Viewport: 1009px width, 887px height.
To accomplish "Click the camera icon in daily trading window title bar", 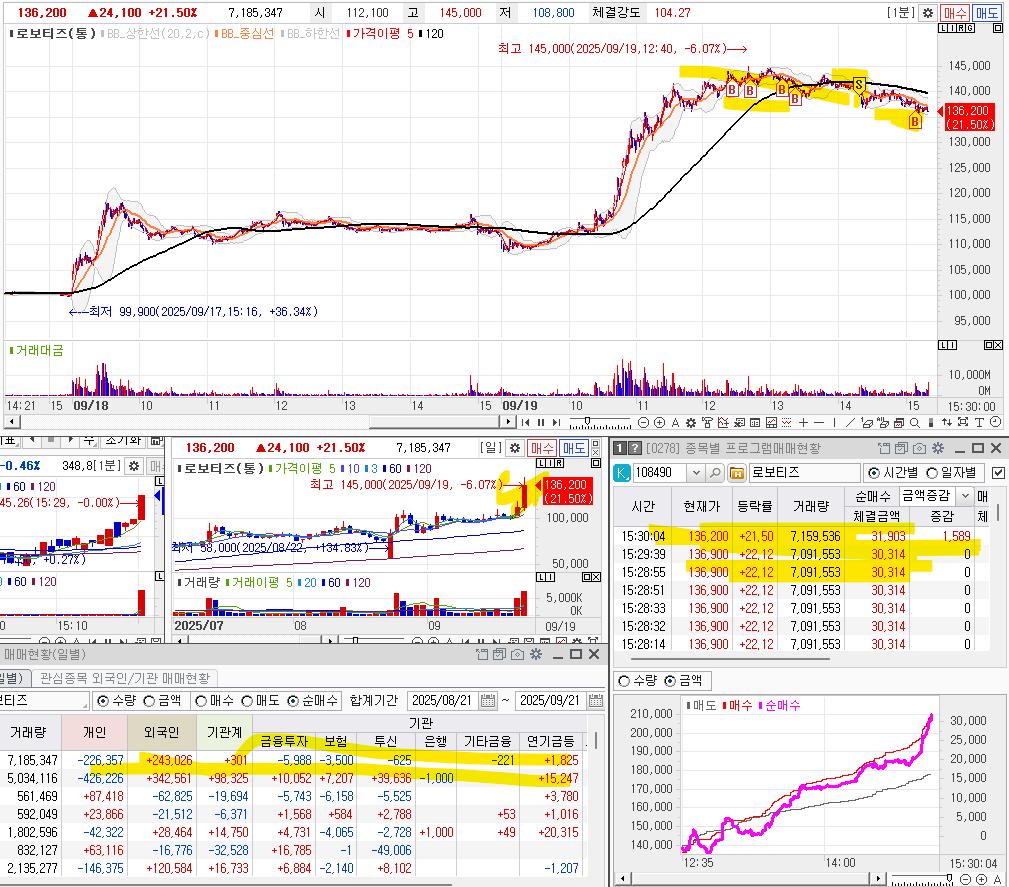I will coord(517,654).
